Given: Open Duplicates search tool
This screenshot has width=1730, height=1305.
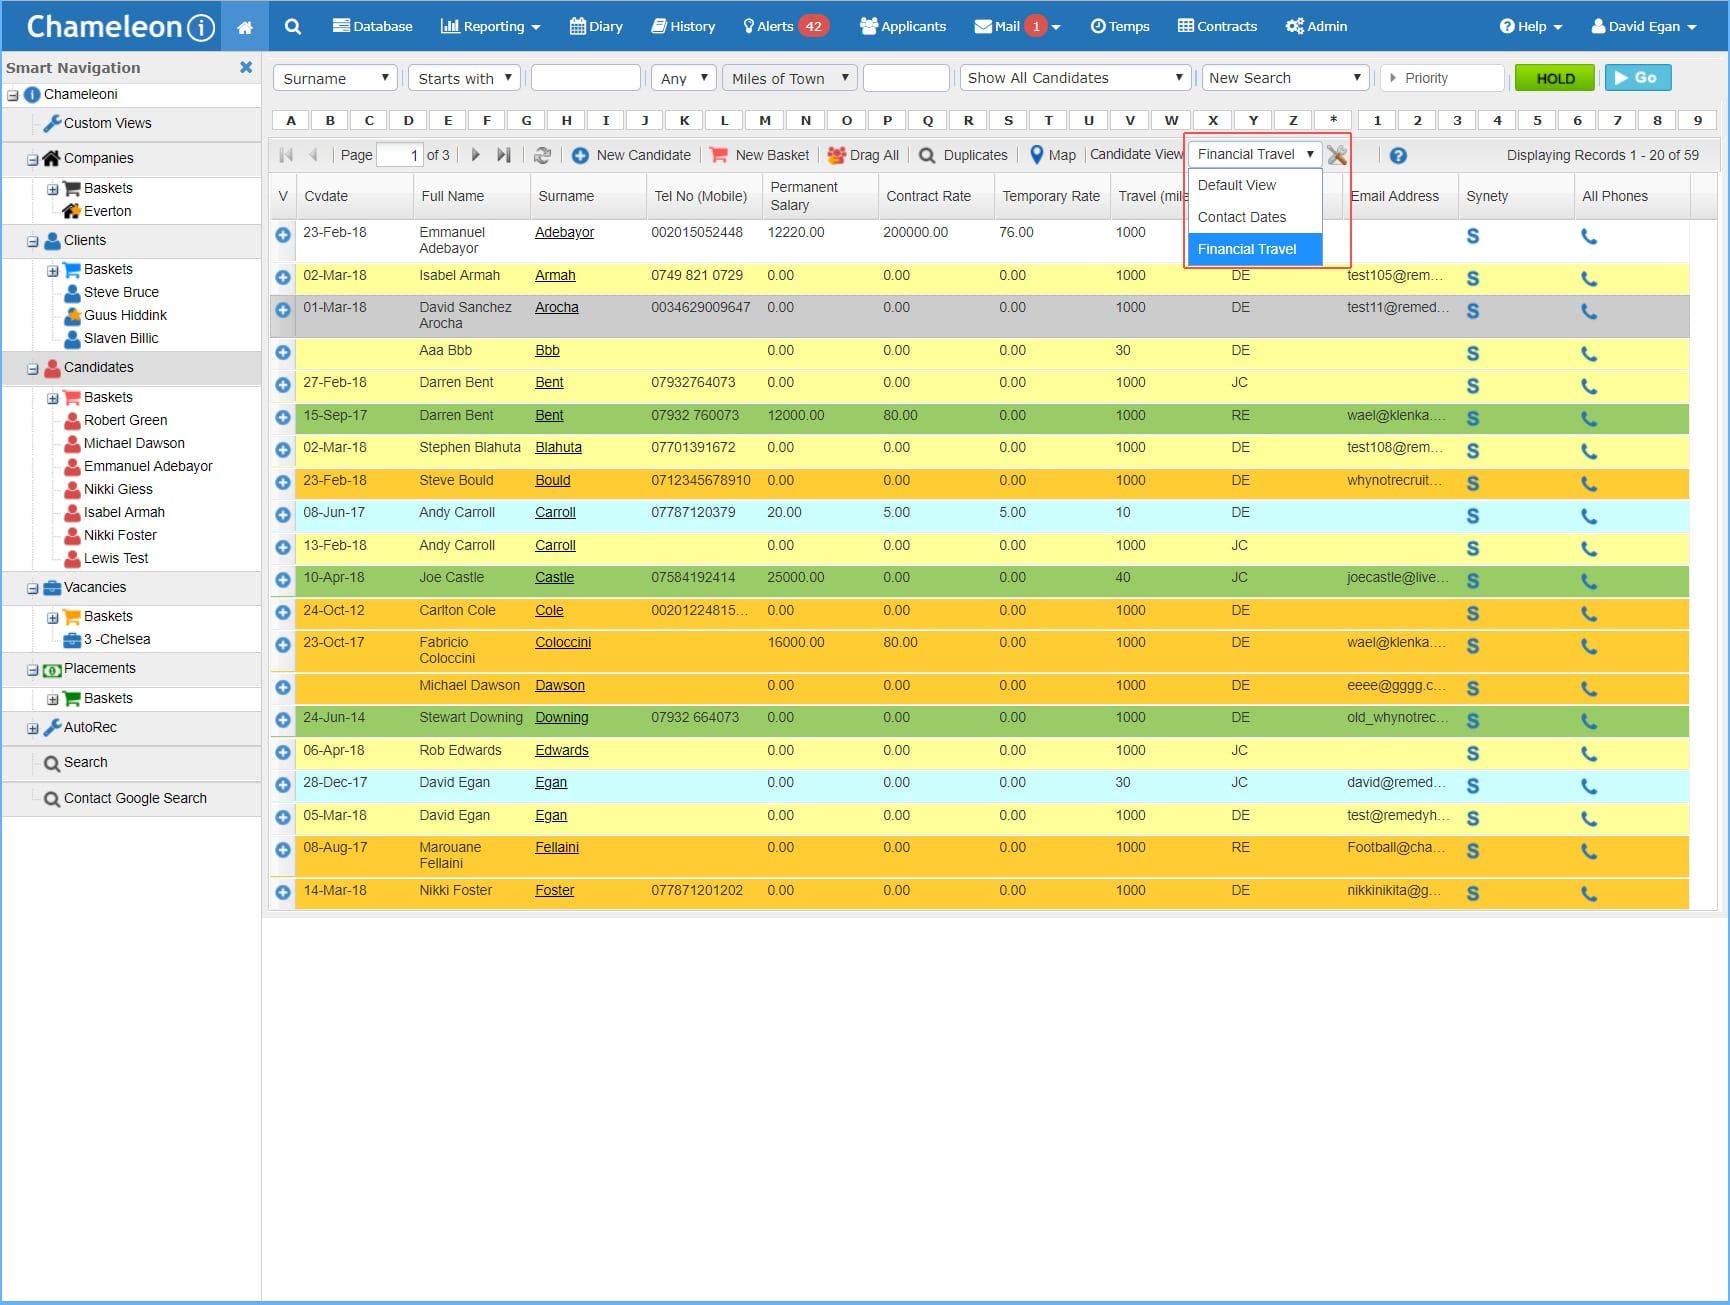Looking at the screenshot, I should (963, 155).
